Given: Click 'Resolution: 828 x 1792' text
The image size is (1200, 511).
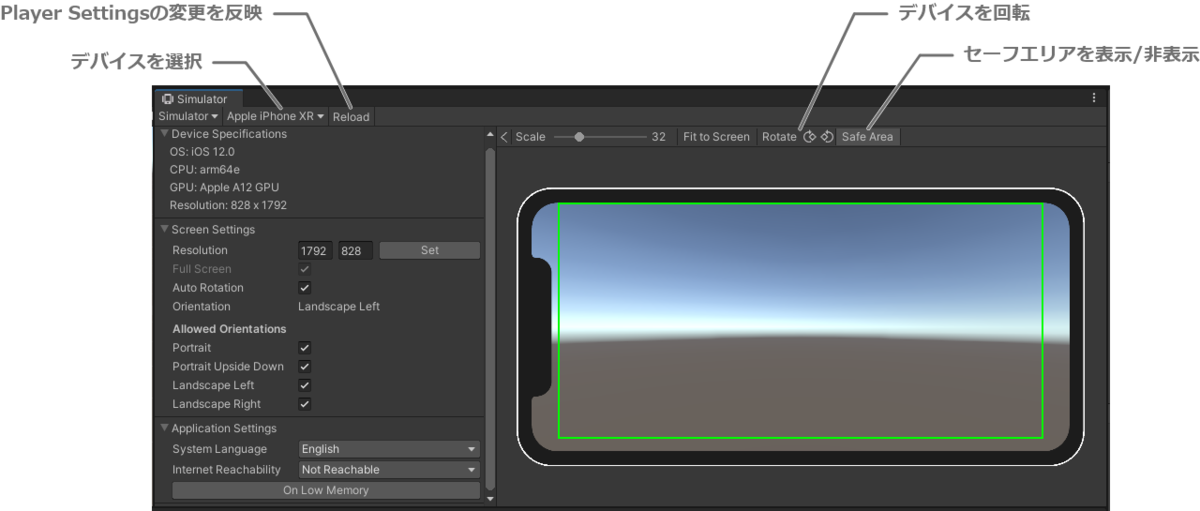Looking at the screenshot, I should [229, 206].
